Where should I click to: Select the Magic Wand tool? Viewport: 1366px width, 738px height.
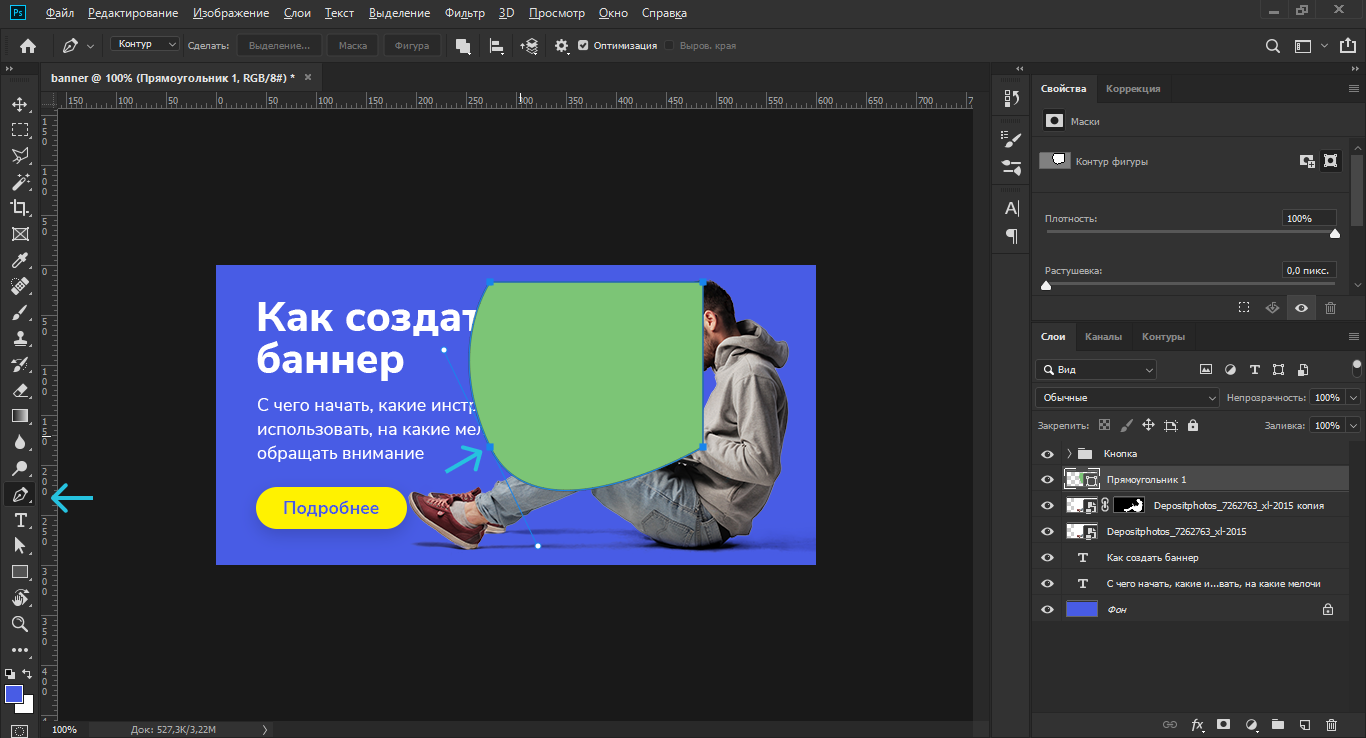coord(20,182)
